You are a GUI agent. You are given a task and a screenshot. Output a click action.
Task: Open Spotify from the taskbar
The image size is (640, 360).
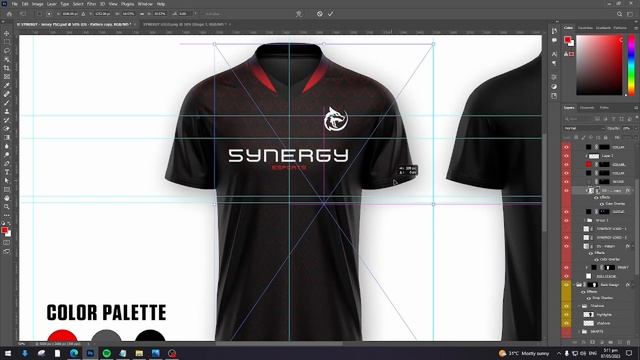107,353
